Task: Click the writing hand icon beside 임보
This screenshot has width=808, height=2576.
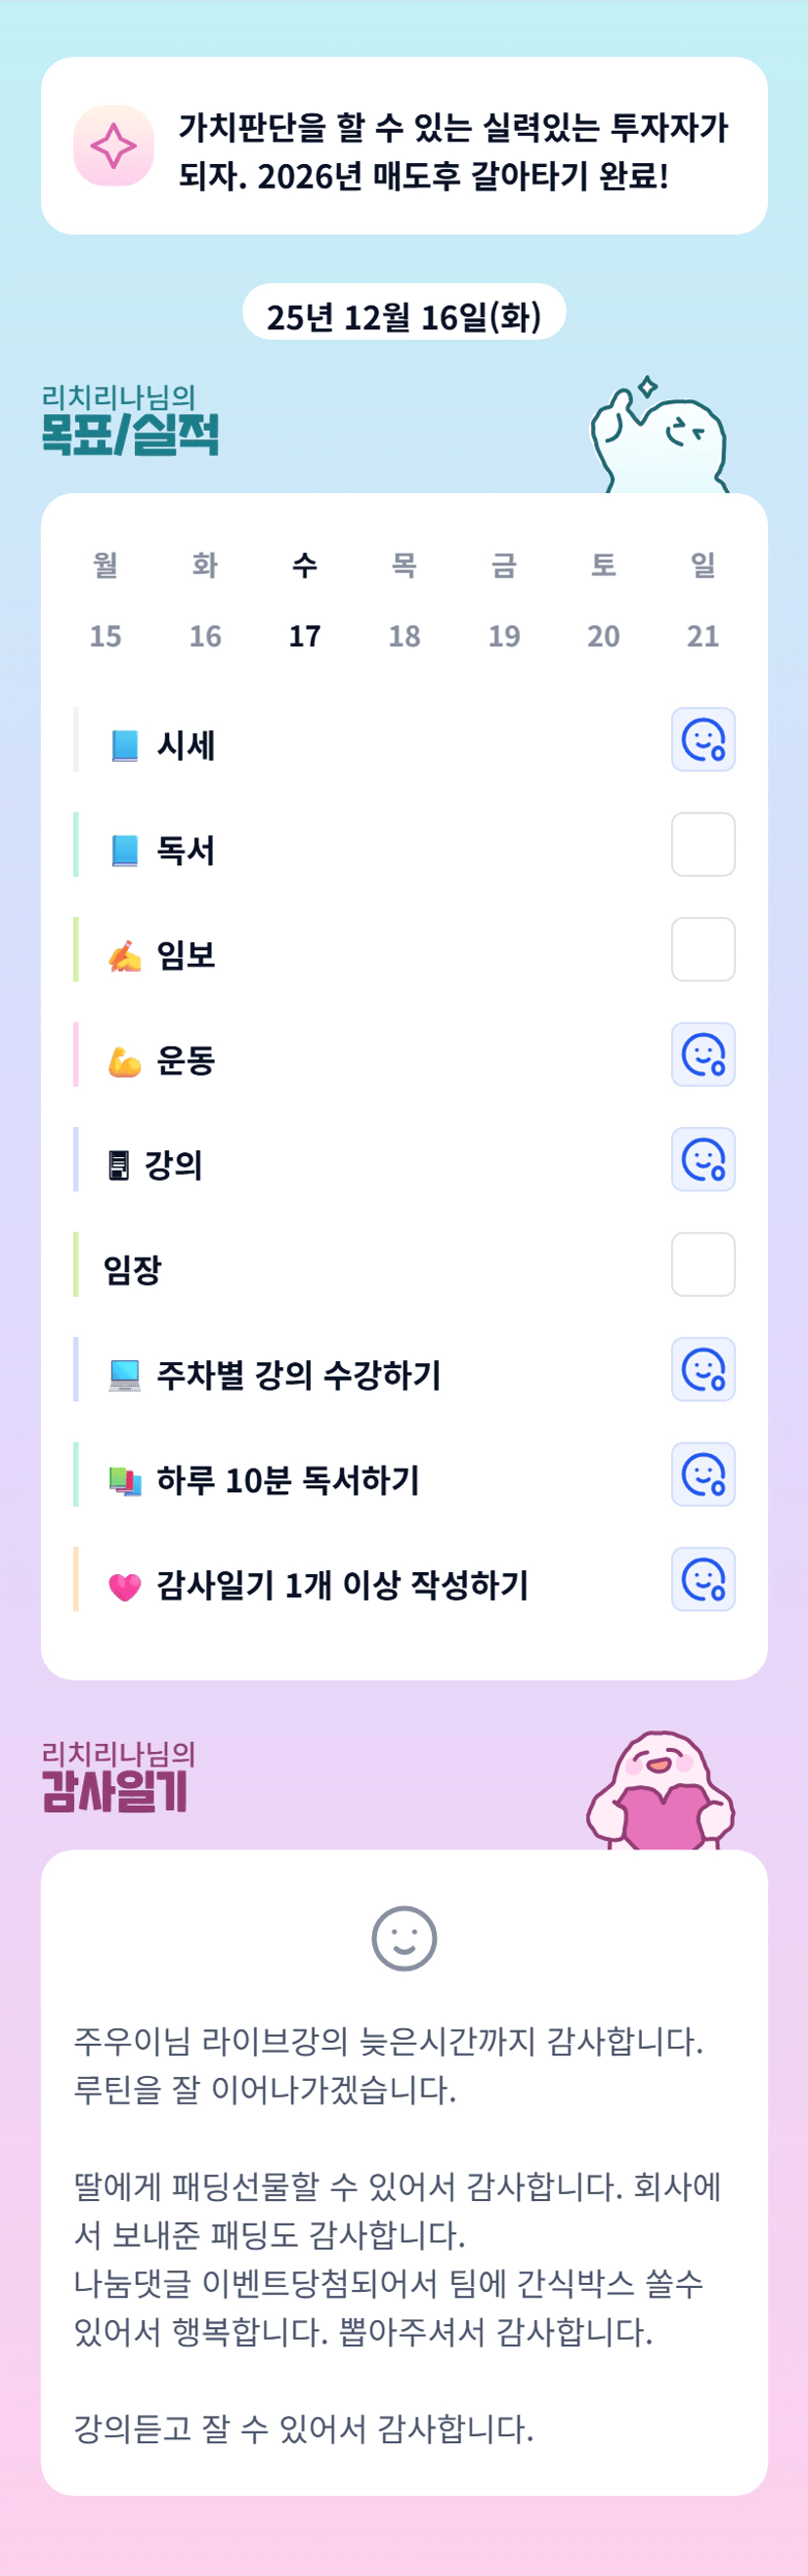Action: click(x=124, y=955)
